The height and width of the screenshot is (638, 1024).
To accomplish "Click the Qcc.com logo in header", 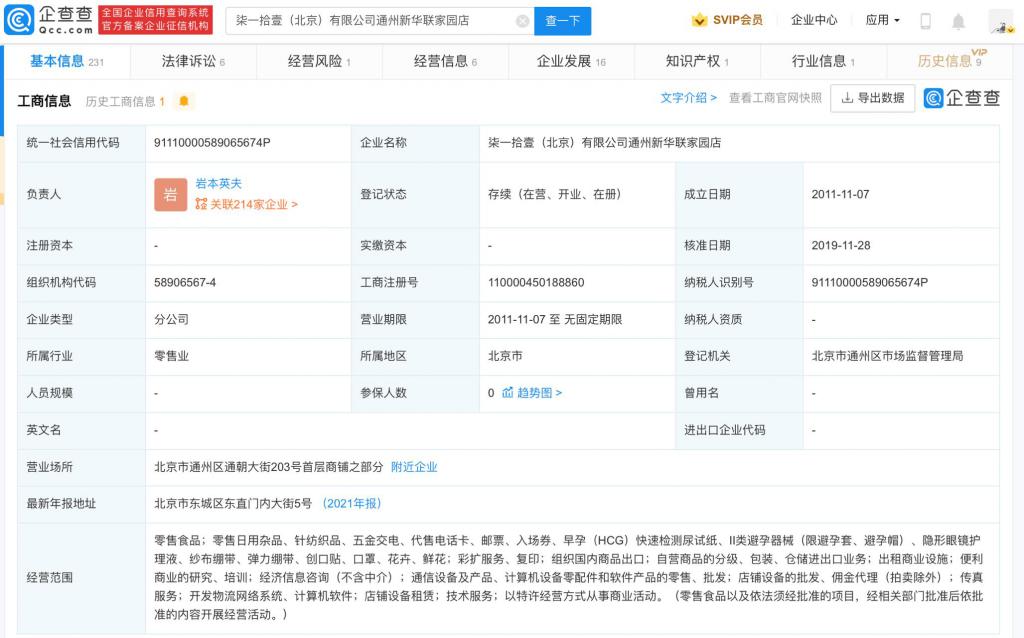I will [x=48, y=20].
